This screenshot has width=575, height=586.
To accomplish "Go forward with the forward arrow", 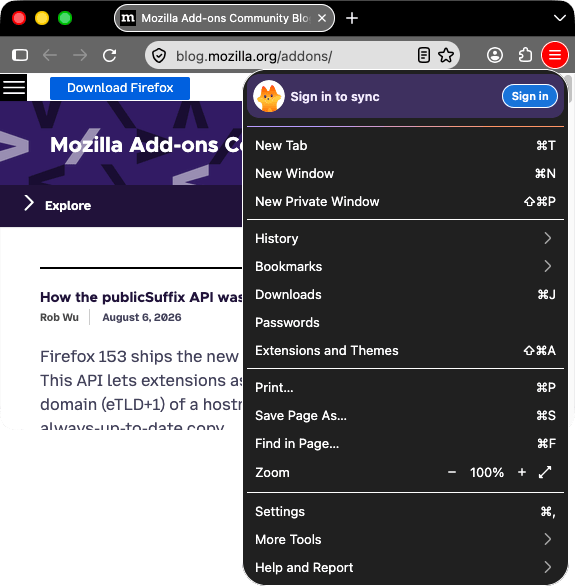I will tap(80, 55).
